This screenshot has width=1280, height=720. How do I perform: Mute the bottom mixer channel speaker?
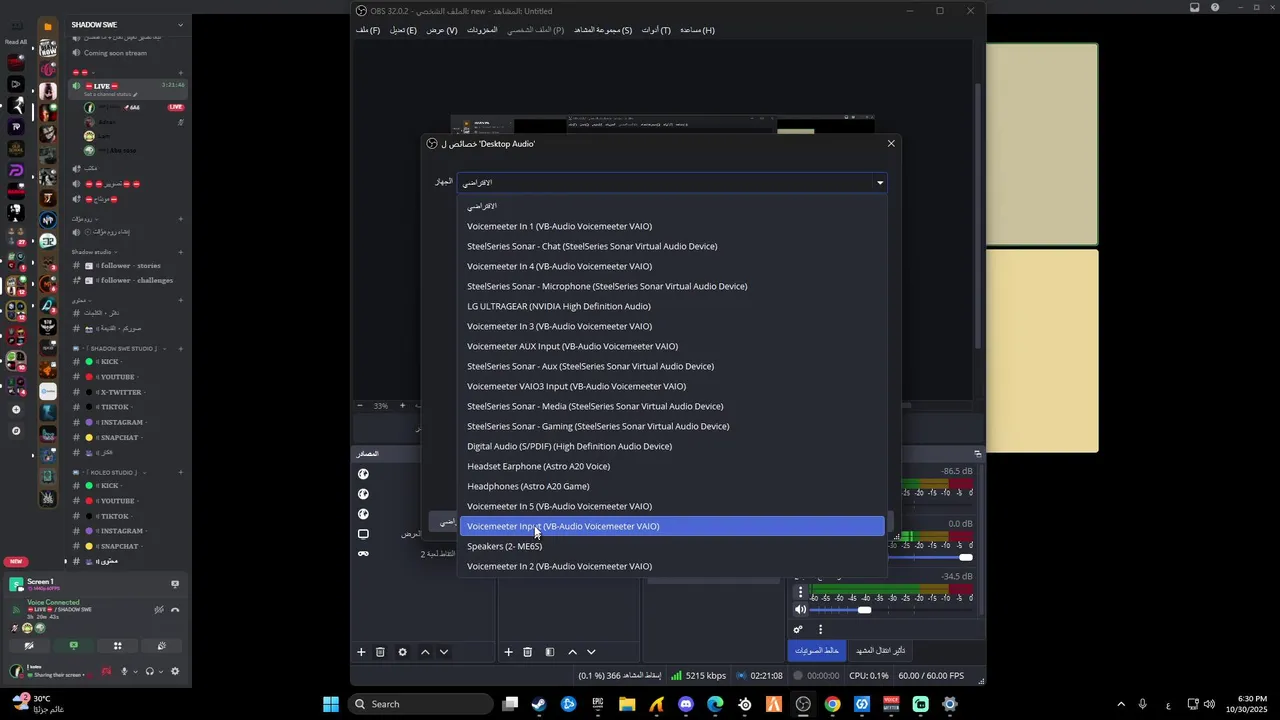pyautogui.click(x=800, y=610)
